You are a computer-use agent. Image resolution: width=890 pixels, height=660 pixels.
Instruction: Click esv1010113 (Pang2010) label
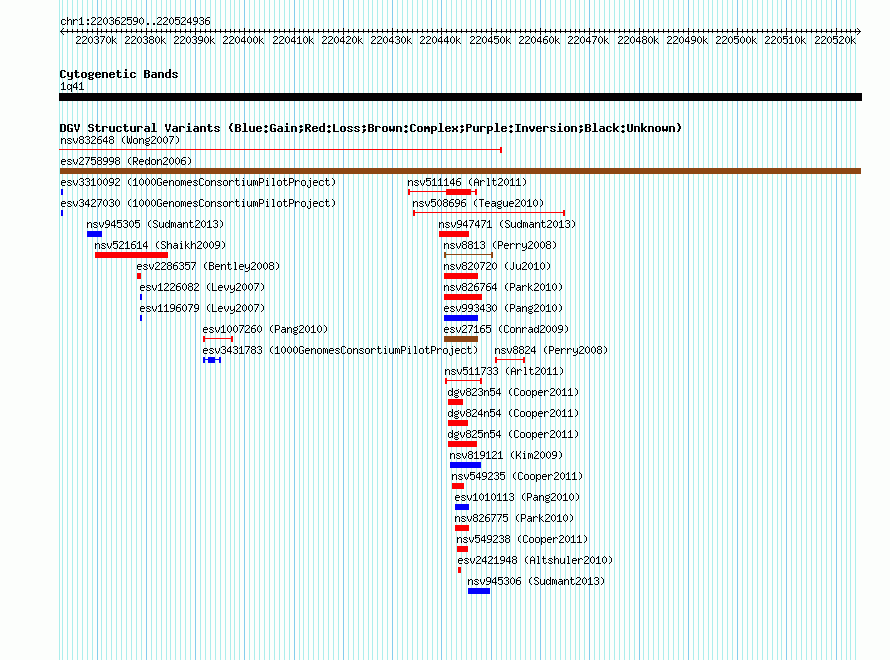click(x=517, y=497)
